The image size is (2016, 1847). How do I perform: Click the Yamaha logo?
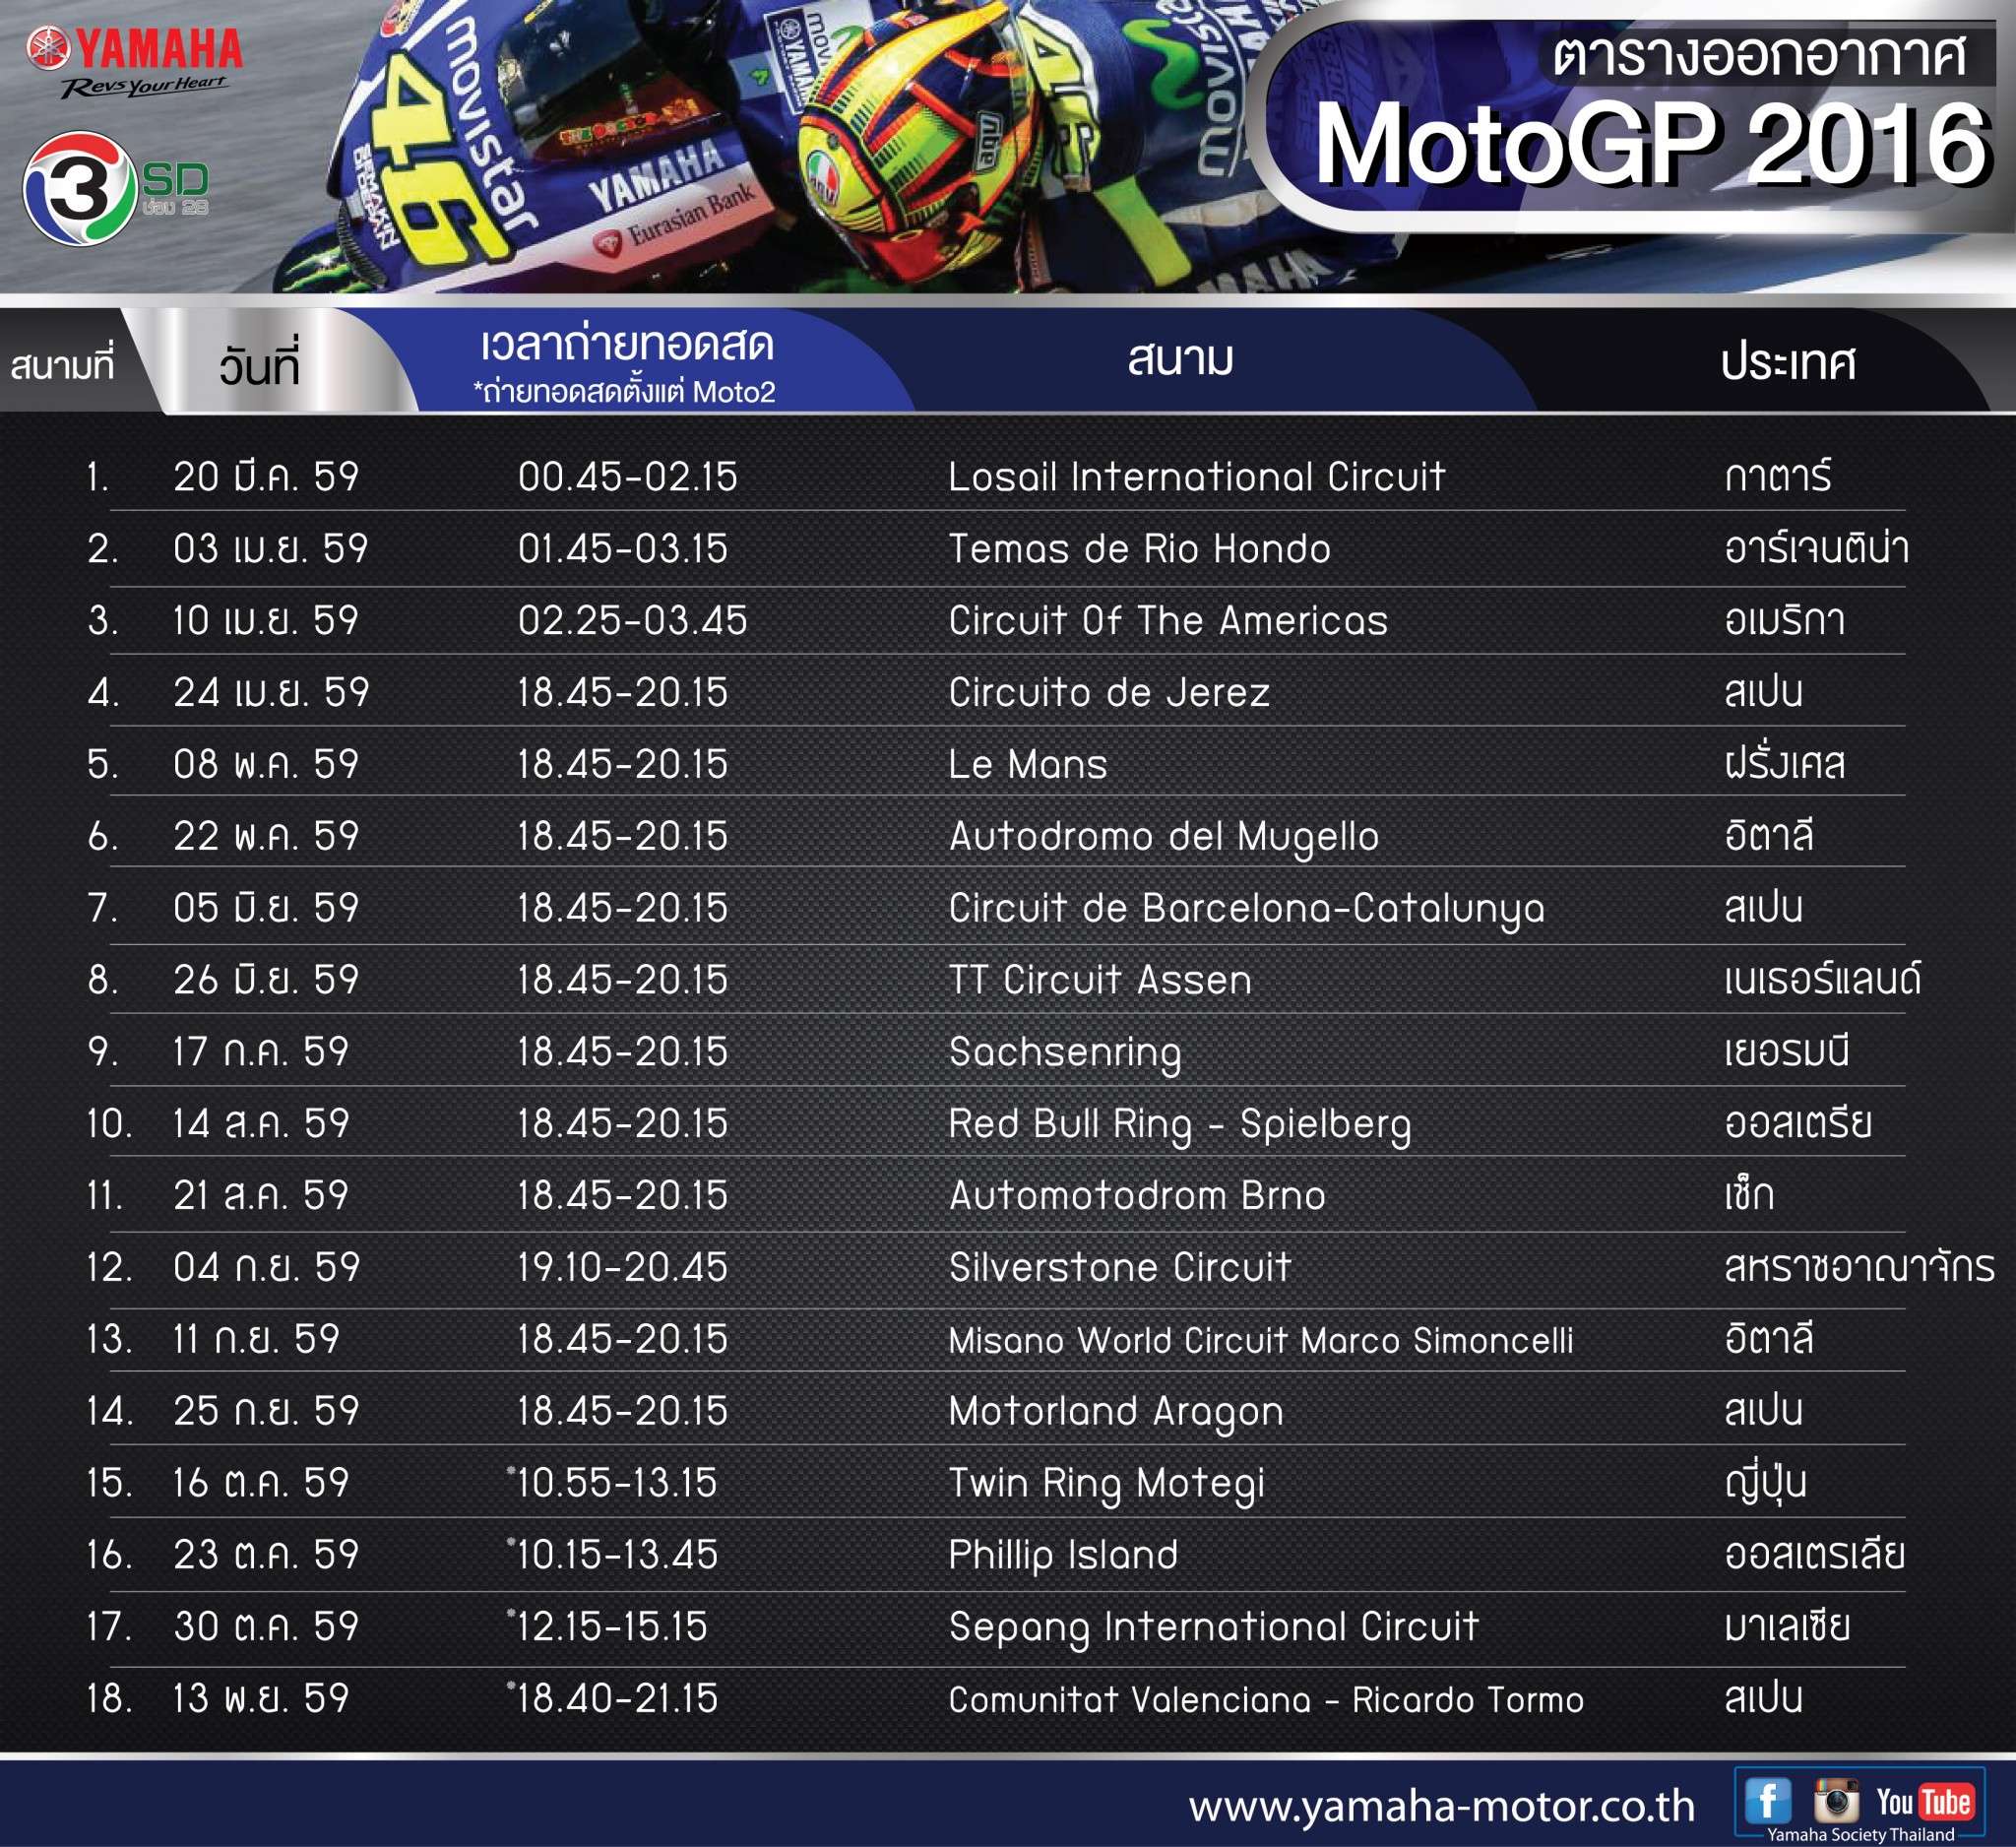tap(135, 61)
